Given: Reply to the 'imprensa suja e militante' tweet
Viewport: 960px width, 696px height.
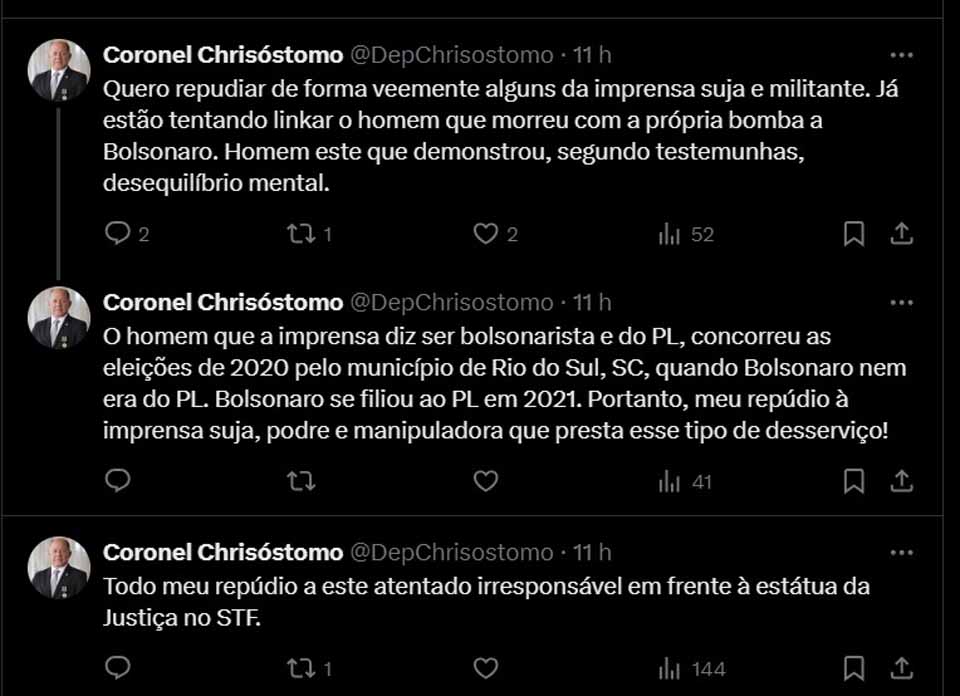Looking at the screenshot, I should [x=118, y=234].
